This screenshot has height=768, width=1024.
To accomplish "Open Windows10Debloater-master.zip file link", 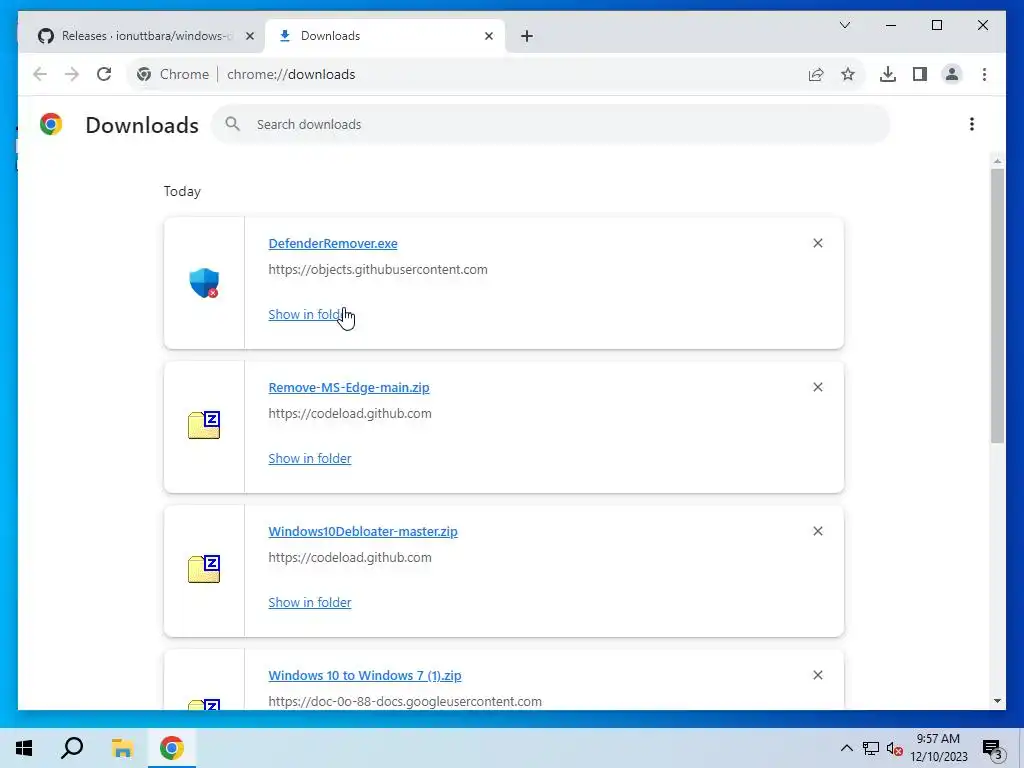I will [x=362, y=532].
